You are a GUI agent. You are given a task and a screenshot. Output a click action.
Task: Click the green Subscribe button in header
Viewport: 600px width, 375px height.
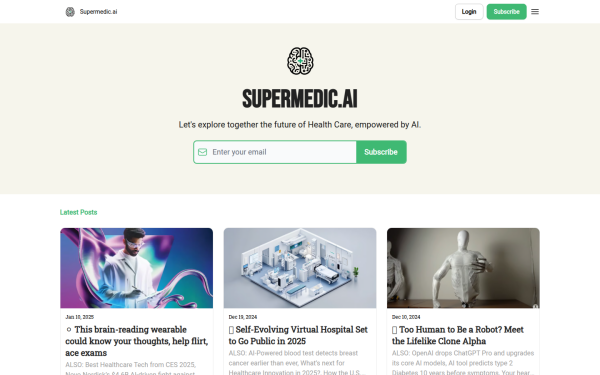[x=506, y=12]
